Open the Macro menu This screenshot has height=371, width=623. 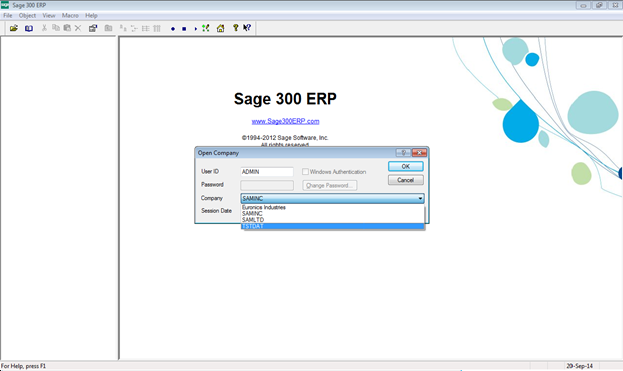tap(70, 15)
